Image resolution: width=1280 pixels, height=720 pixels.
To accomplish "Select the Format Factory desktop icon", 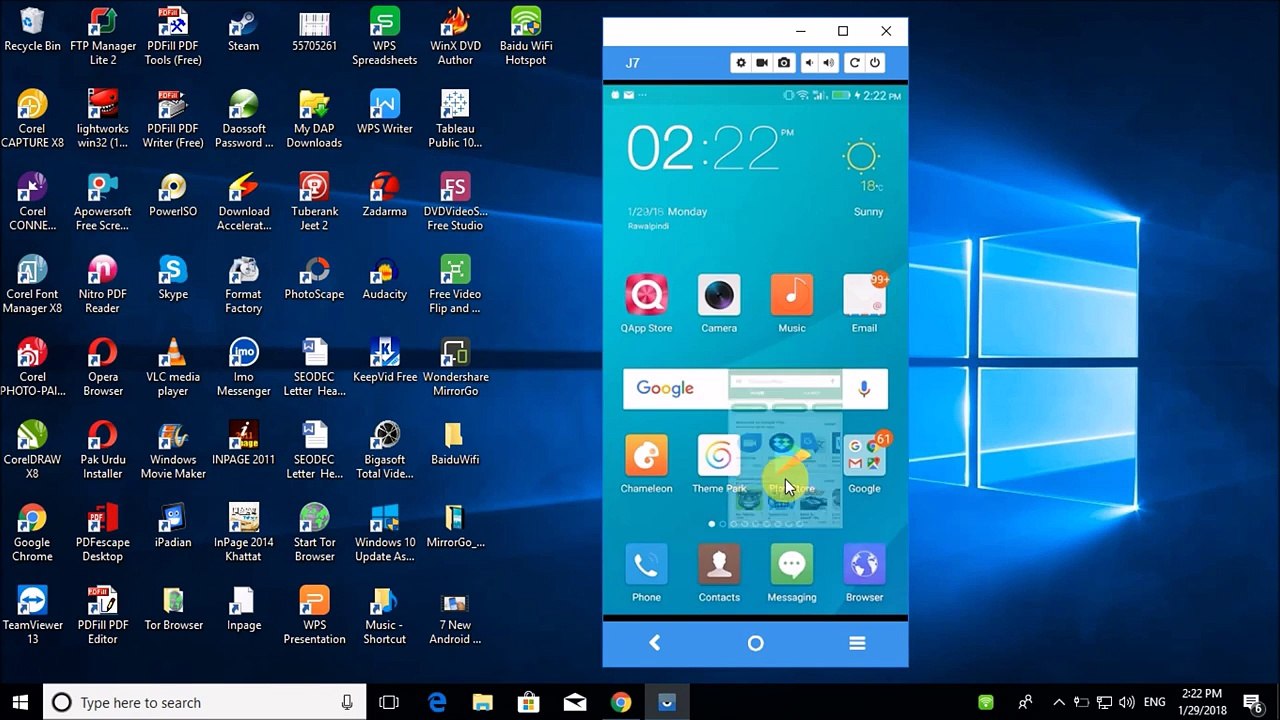I will pos(243,285).
